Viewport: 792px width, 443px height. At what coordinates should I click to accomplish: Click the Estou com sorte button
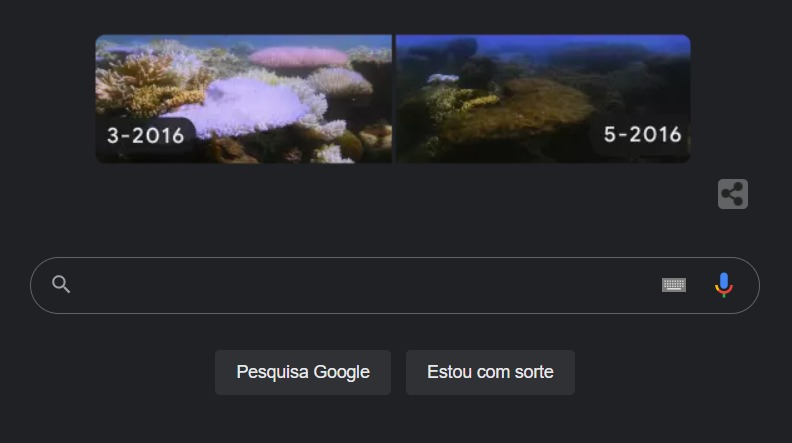click(x=490, y=372)
